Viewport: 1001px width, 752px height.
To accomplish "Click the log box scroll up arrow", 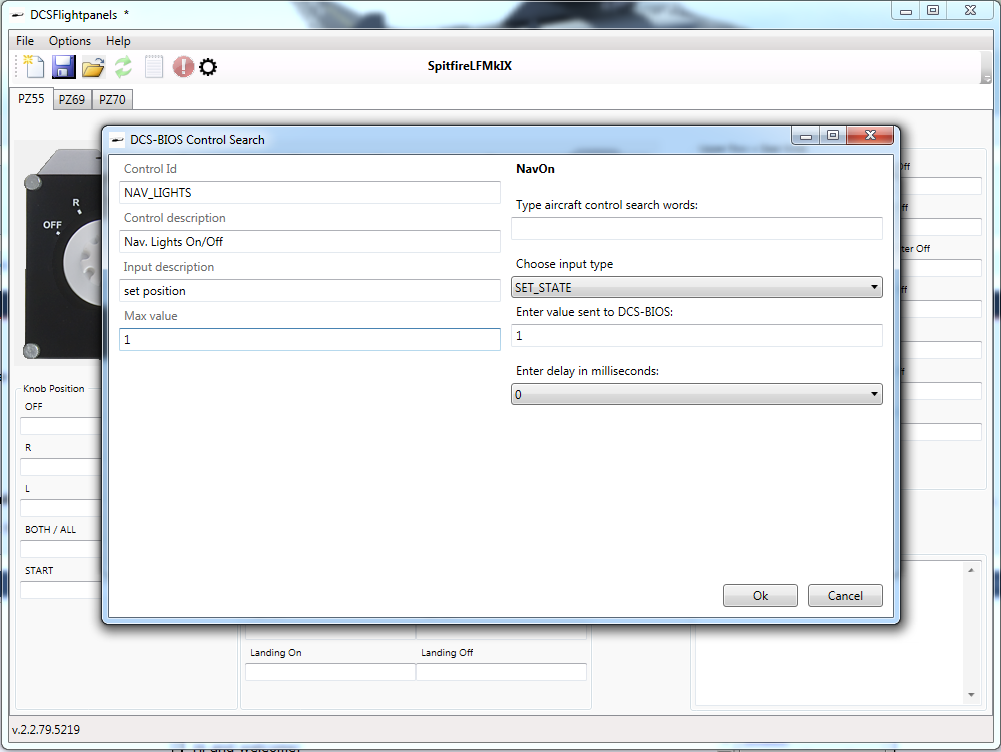I will 971,570.
